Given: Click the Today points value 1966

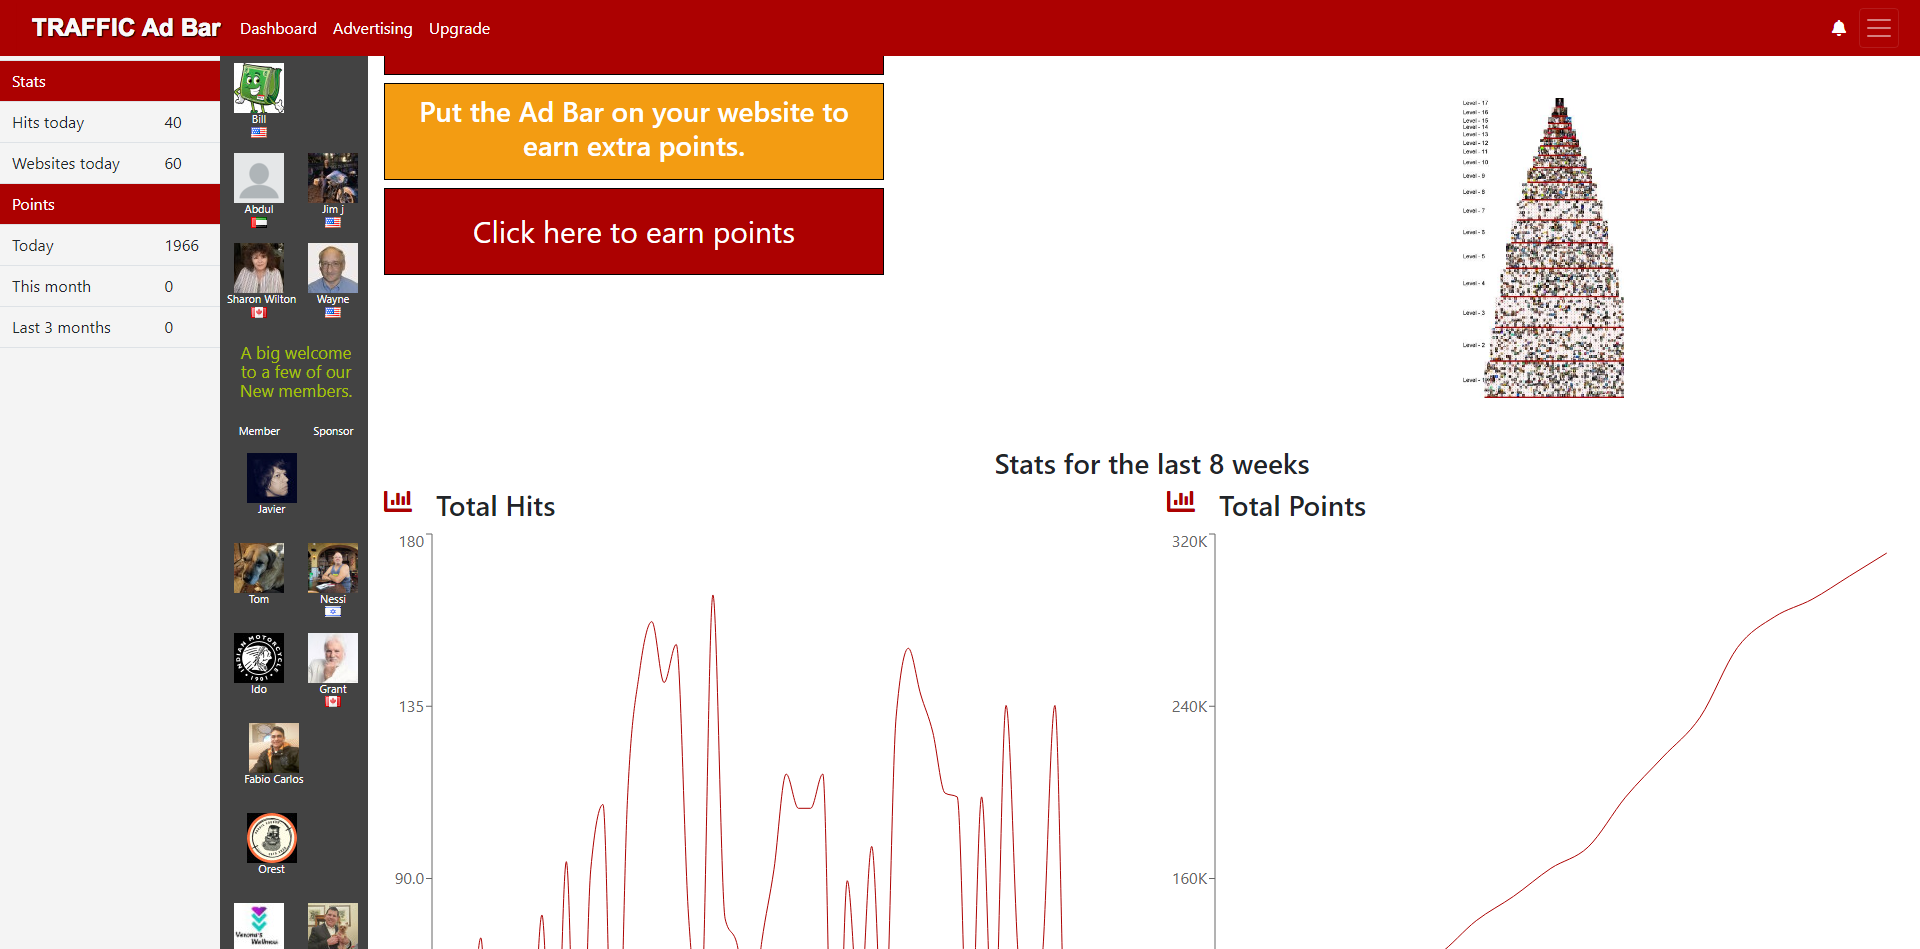Looking at the screenshot, I should pos(182,245).
